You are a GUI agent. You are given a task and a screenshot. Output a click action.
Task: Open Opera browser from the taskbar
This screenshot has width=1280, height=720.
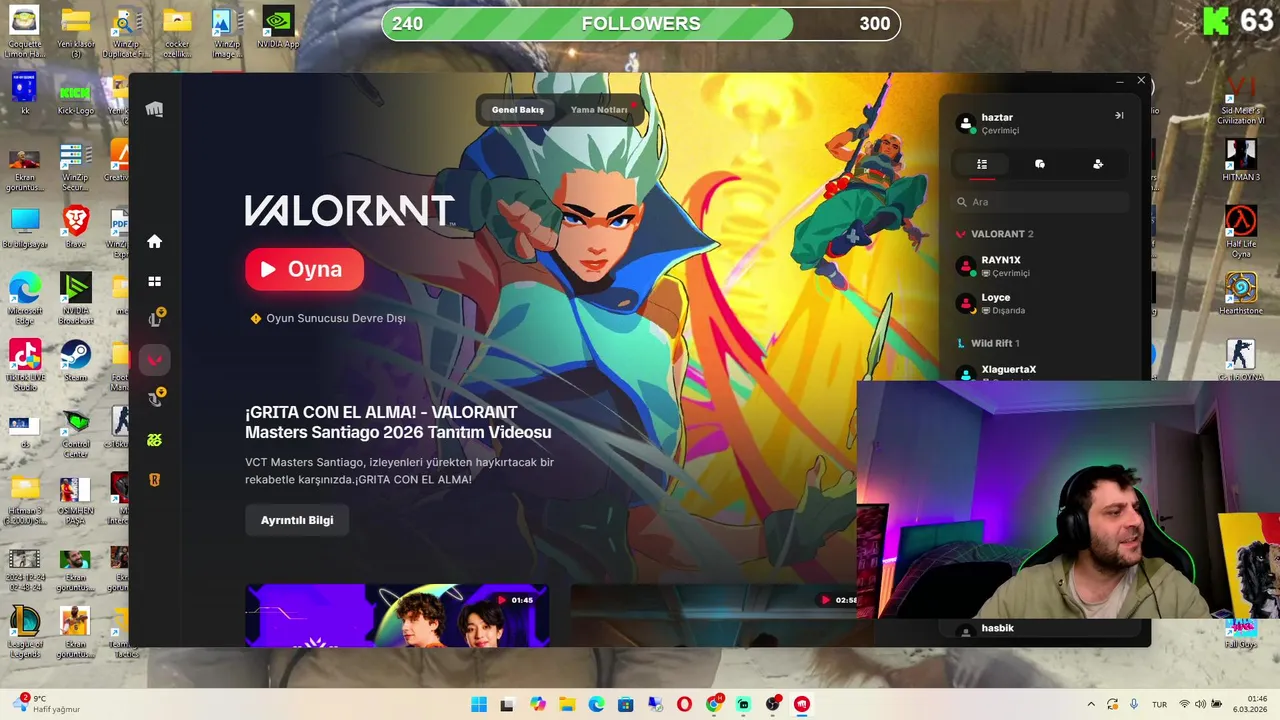[x=684, y=704]
